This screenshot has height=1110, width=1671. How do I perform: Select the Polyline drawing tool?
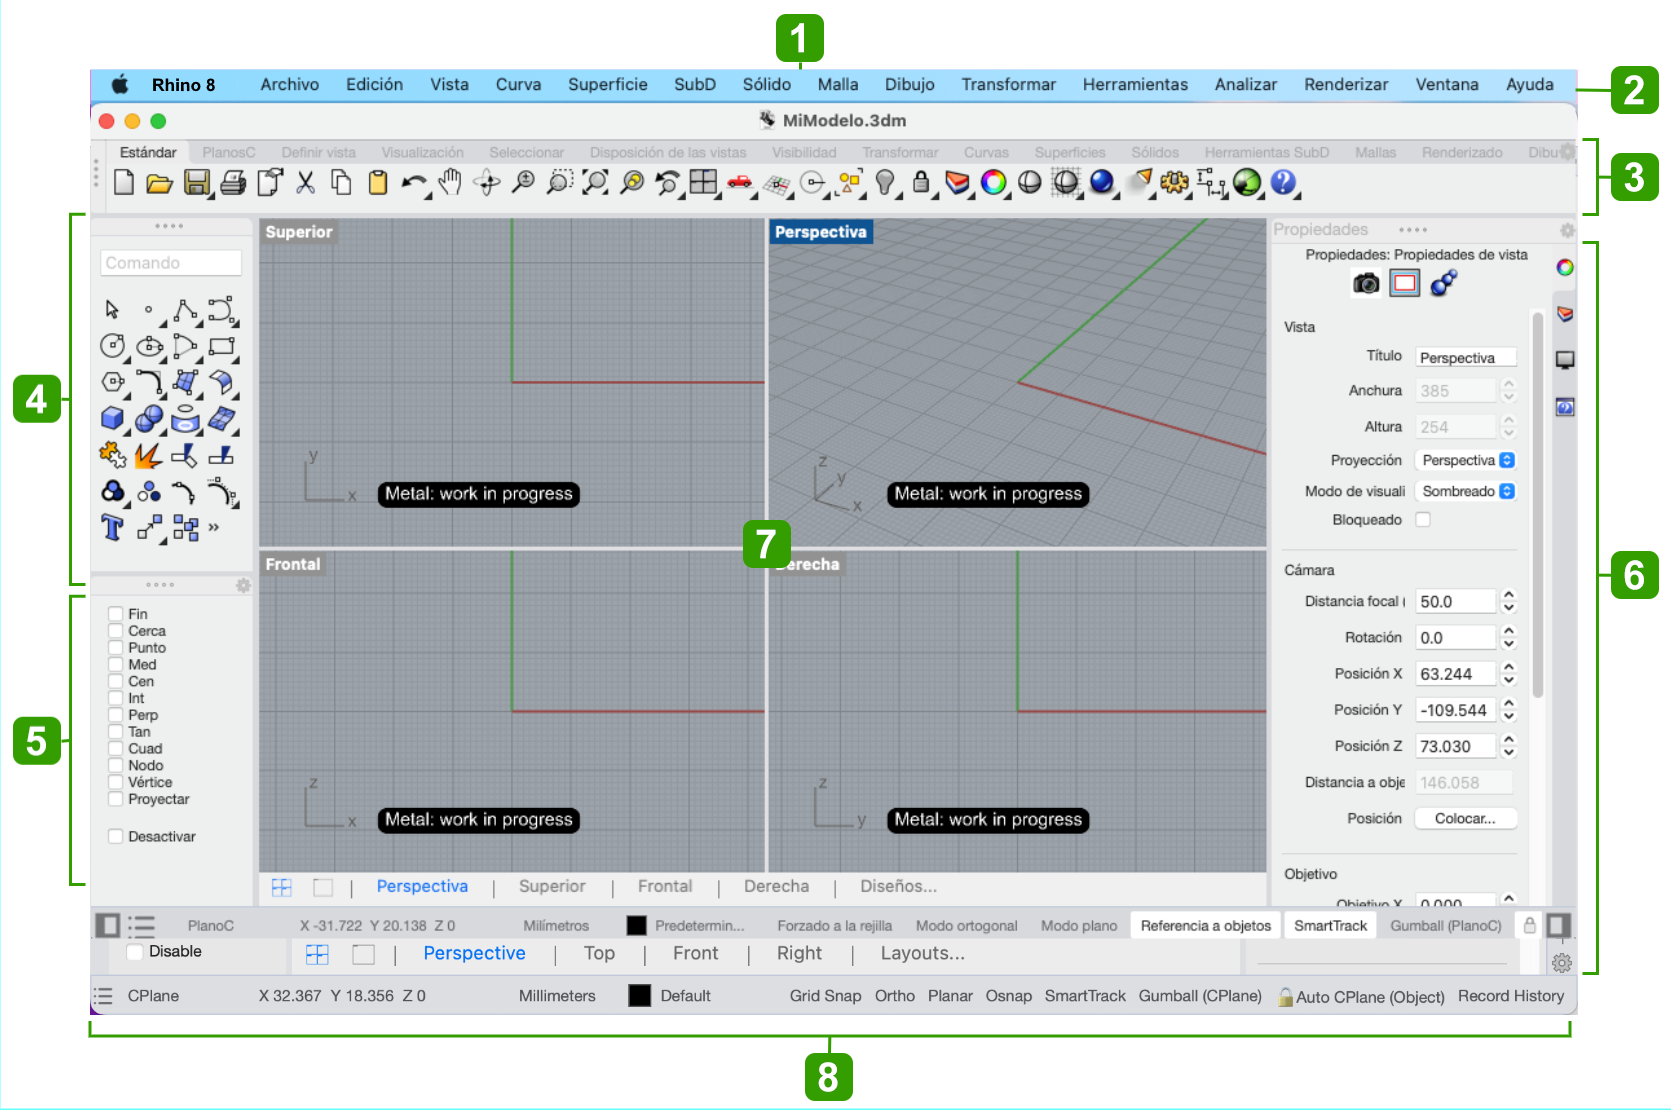185,310
